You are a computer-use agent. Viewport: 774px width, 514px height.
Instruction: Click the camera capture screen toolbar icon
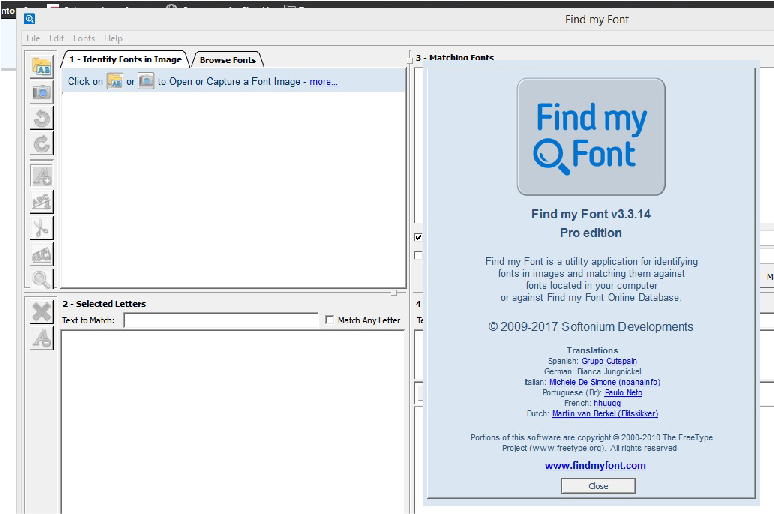[x=41, y=92]
